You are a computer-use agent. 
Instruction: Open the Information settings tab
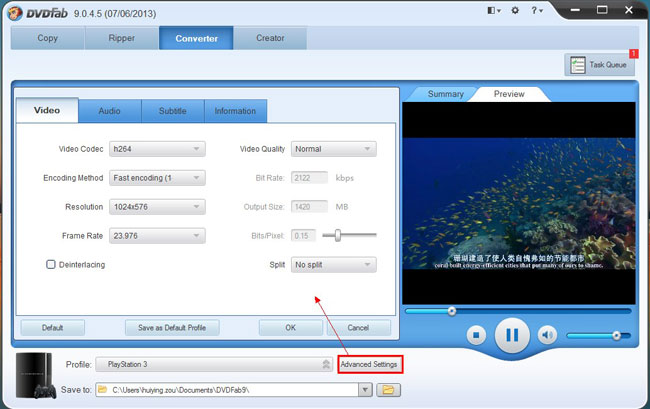coord(235,111)
